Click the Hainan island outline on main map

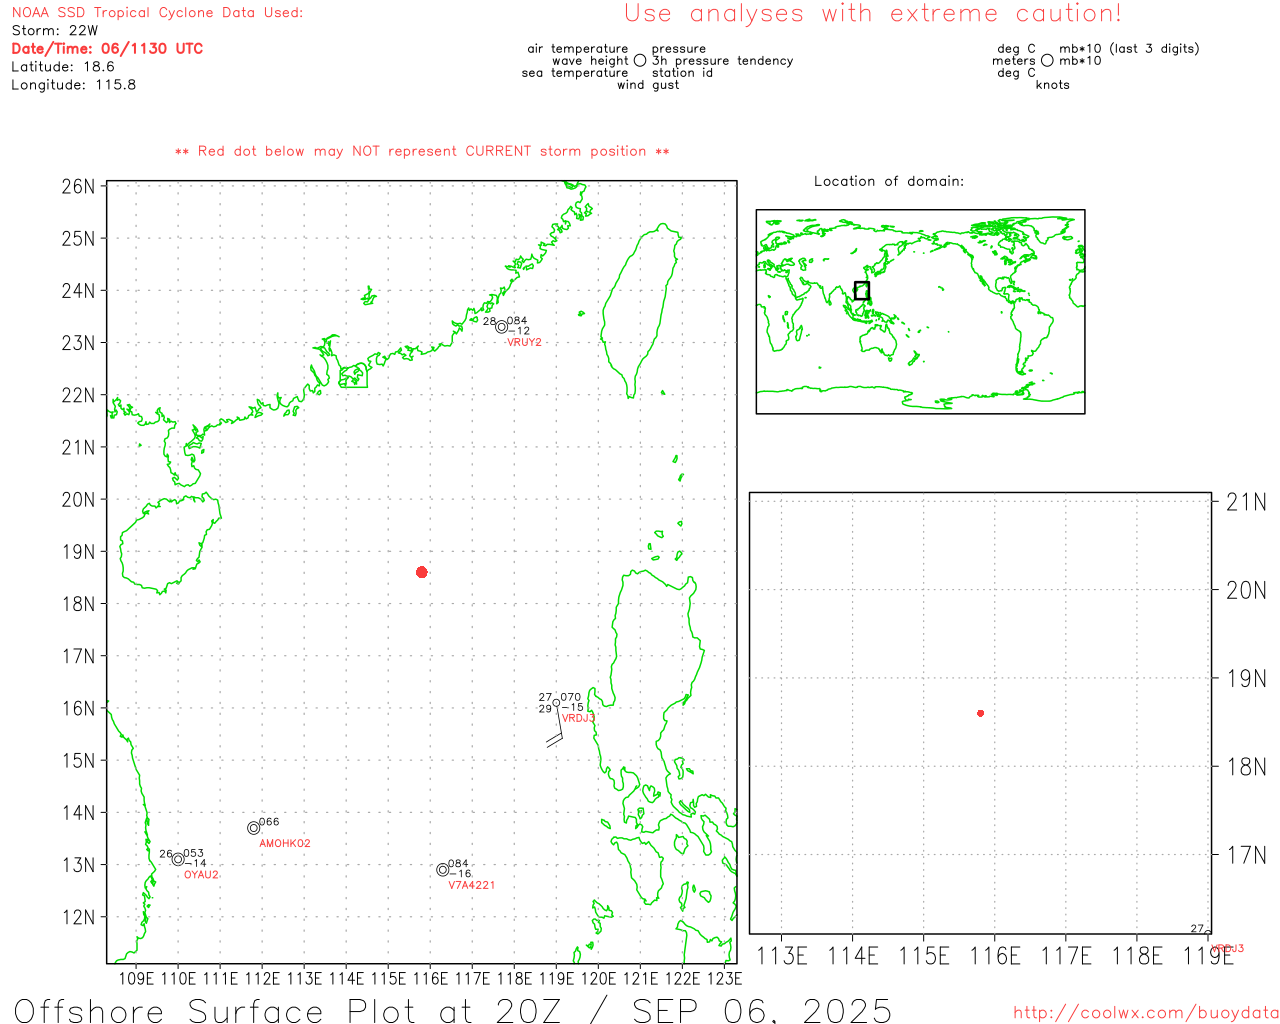(x=170, y=543)
